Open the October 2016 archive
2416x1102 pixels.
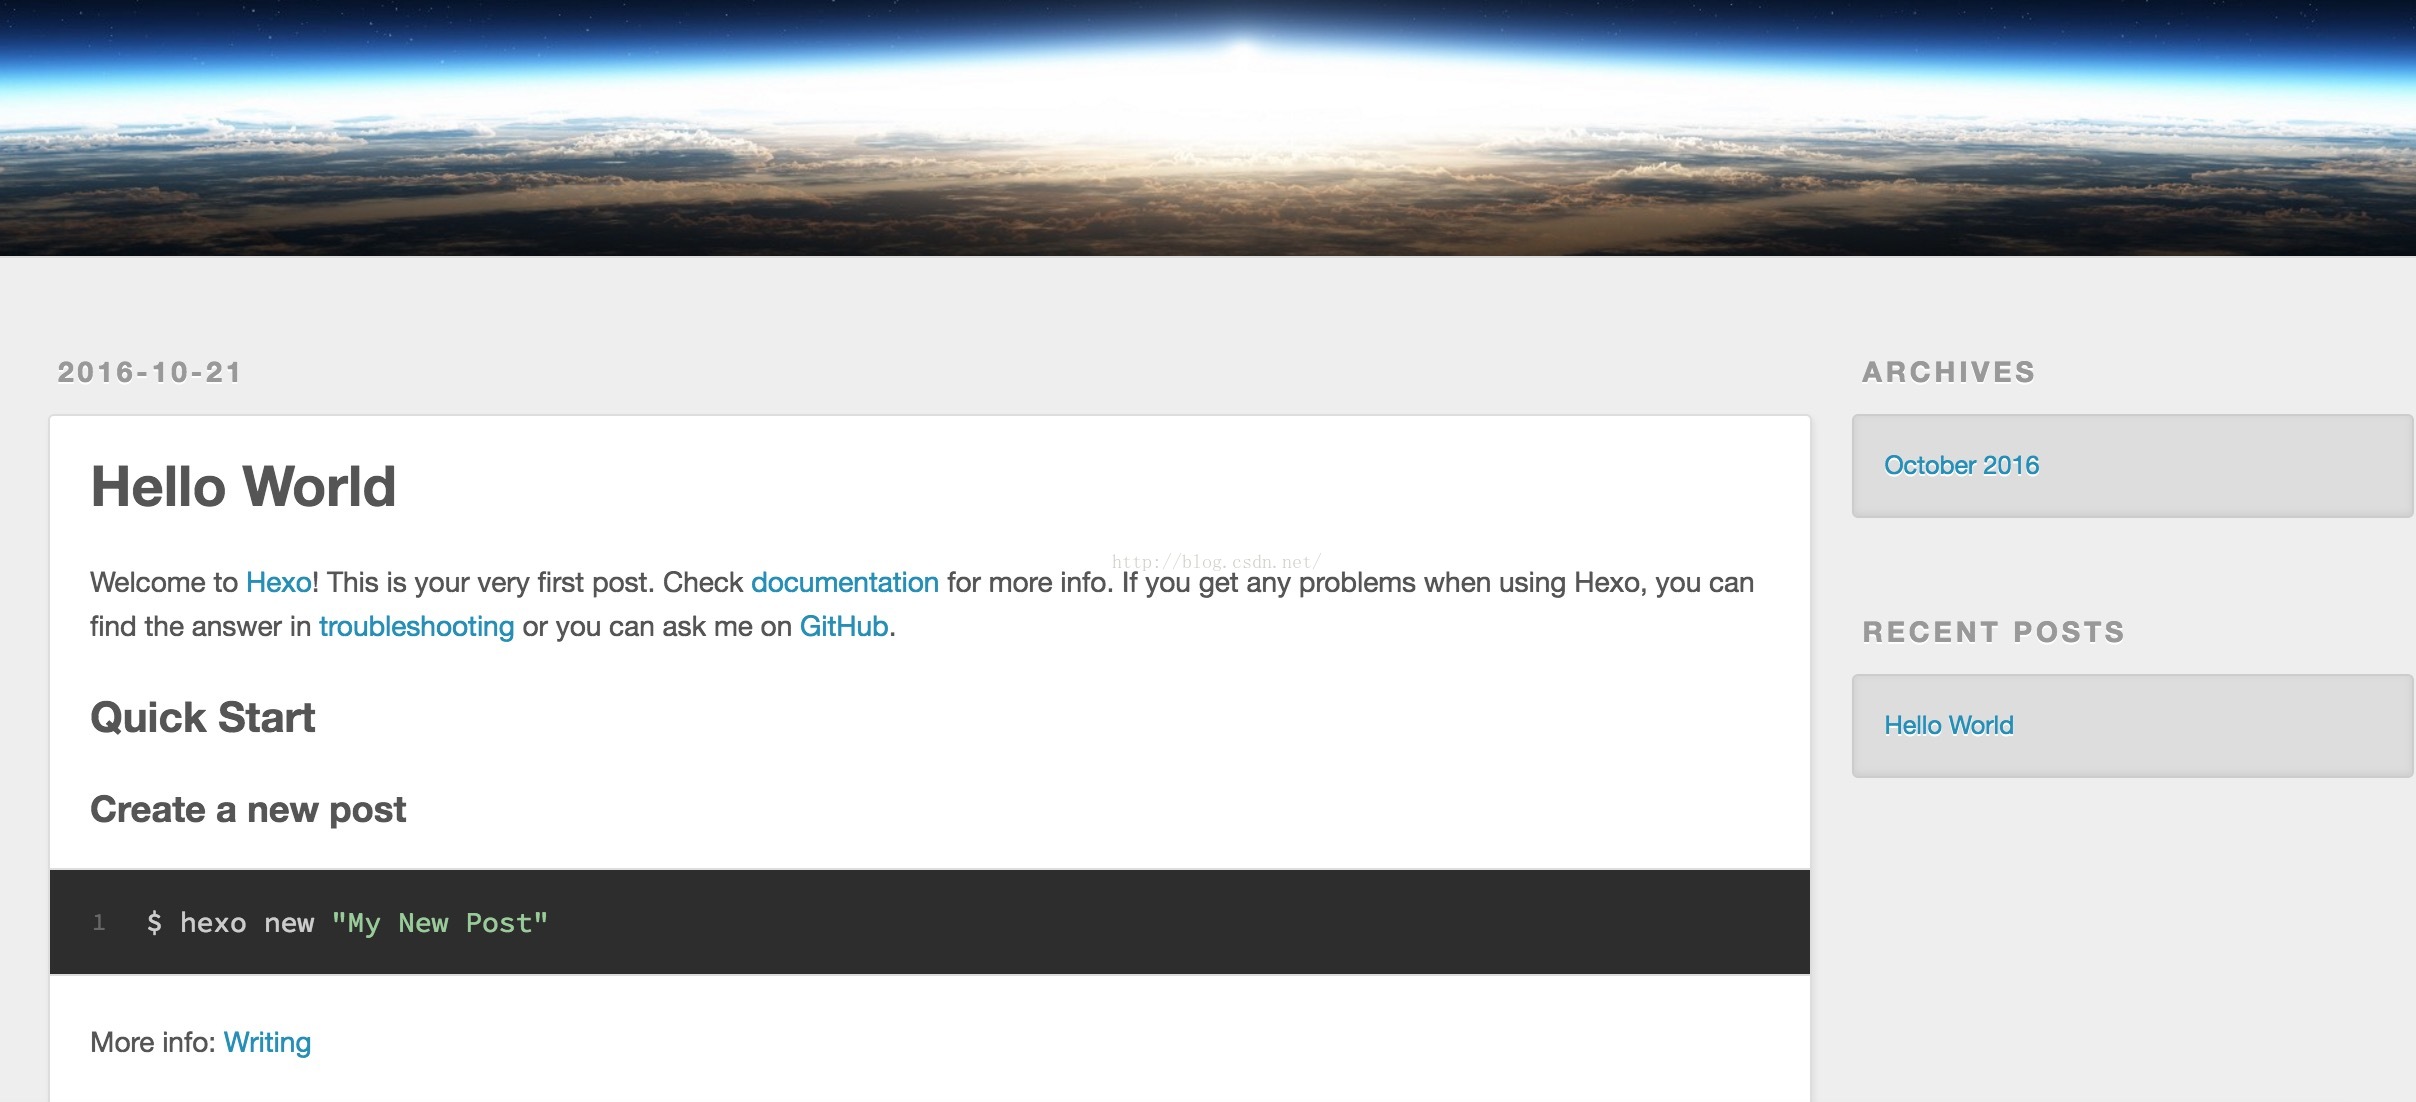(x=1961, y=465)
